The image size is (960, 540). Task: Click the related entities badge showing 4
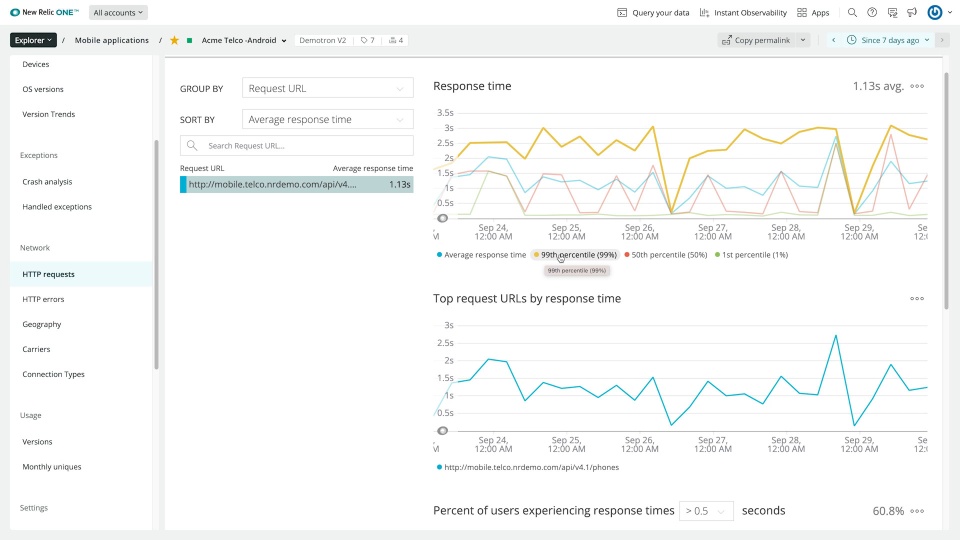click(396, 40)
